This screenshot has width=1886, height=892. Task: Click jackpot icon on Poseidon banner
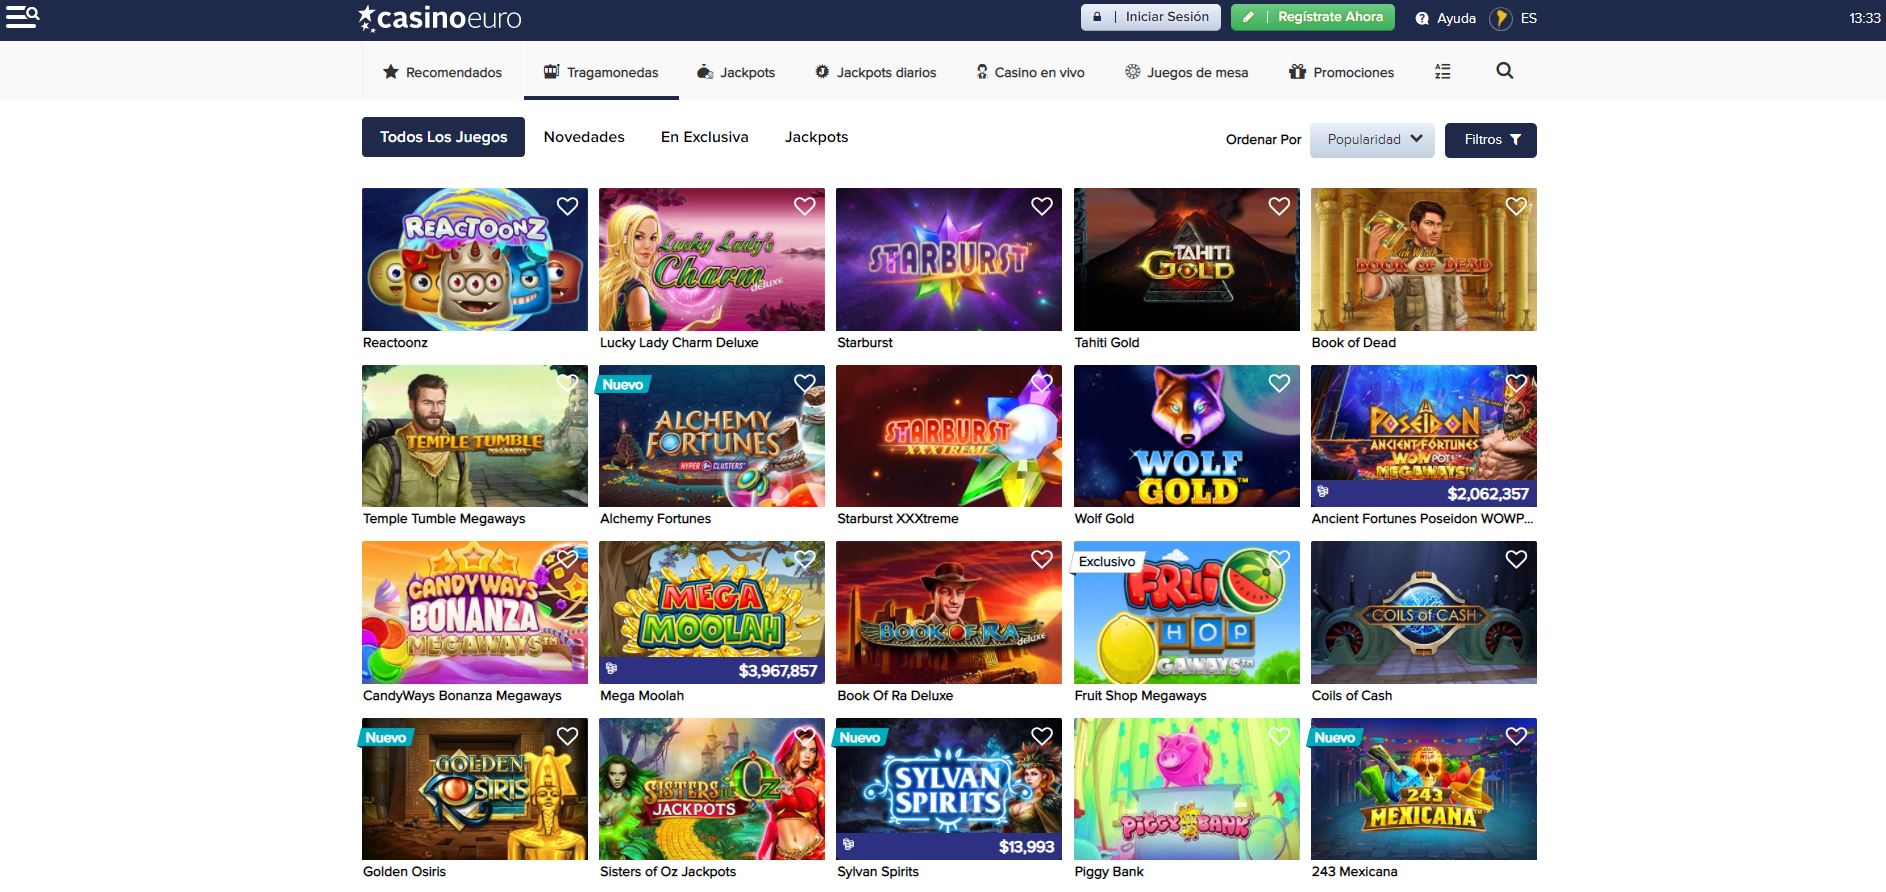[1323, 492]
